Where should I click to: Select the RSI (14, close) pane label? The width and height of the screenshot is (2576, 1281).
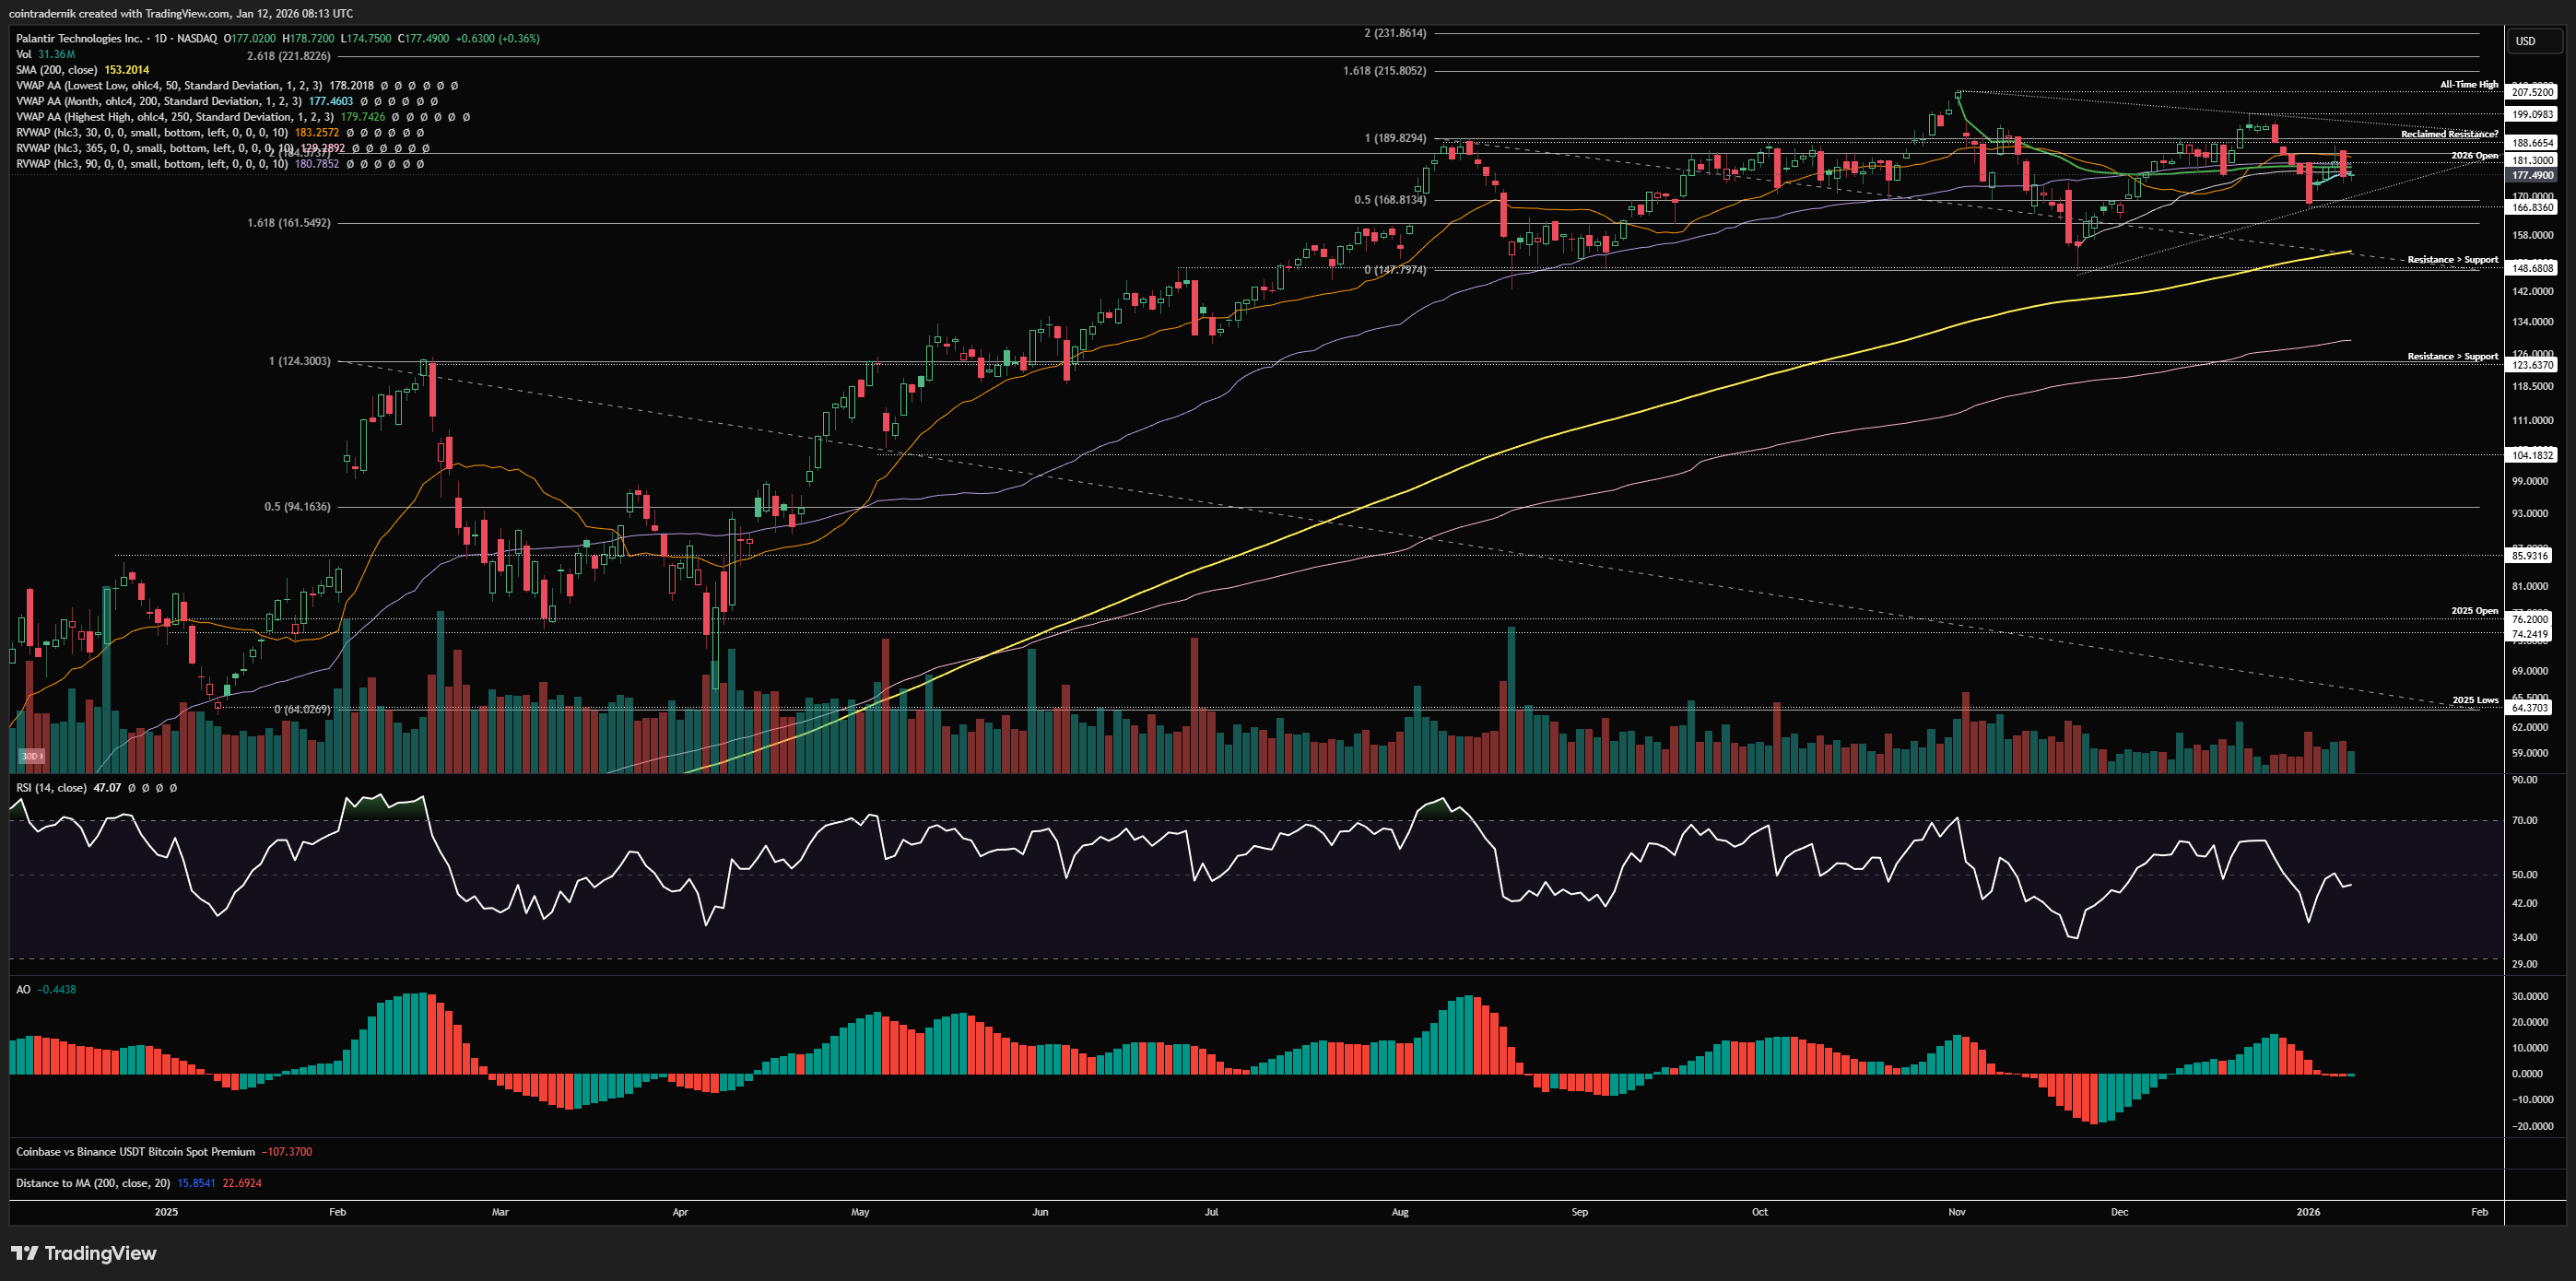[51, 788]
